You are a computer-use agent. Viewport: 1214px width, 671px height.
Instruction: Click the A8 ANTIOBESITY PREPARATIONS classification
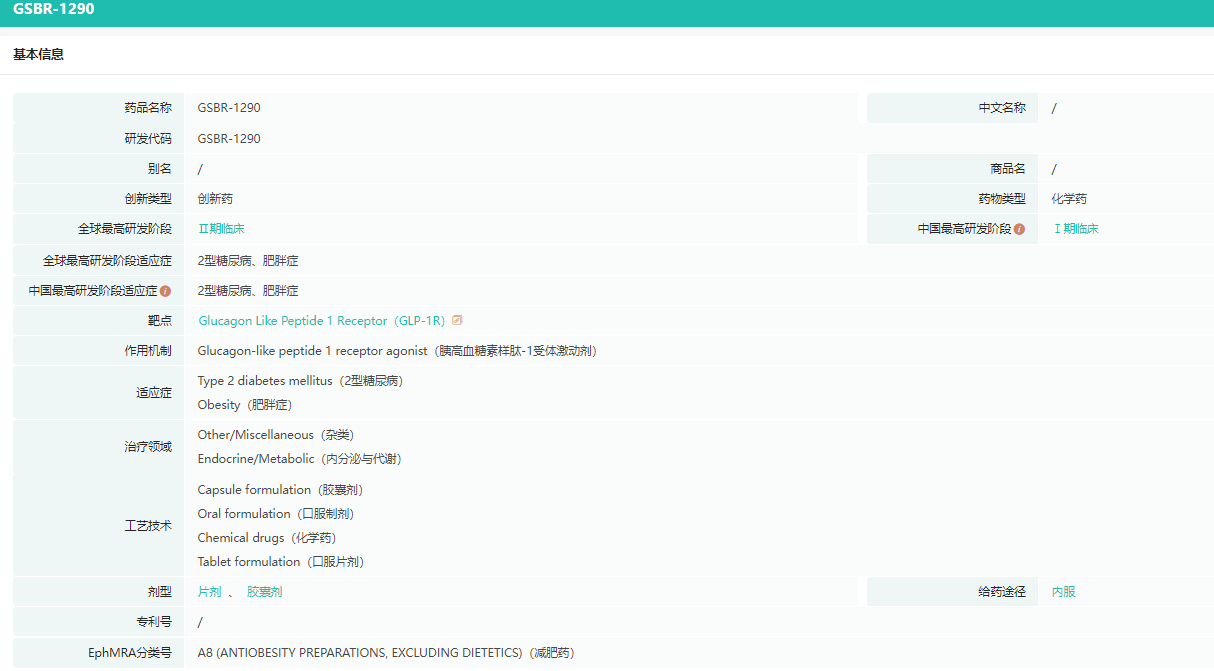click(386, 653)
